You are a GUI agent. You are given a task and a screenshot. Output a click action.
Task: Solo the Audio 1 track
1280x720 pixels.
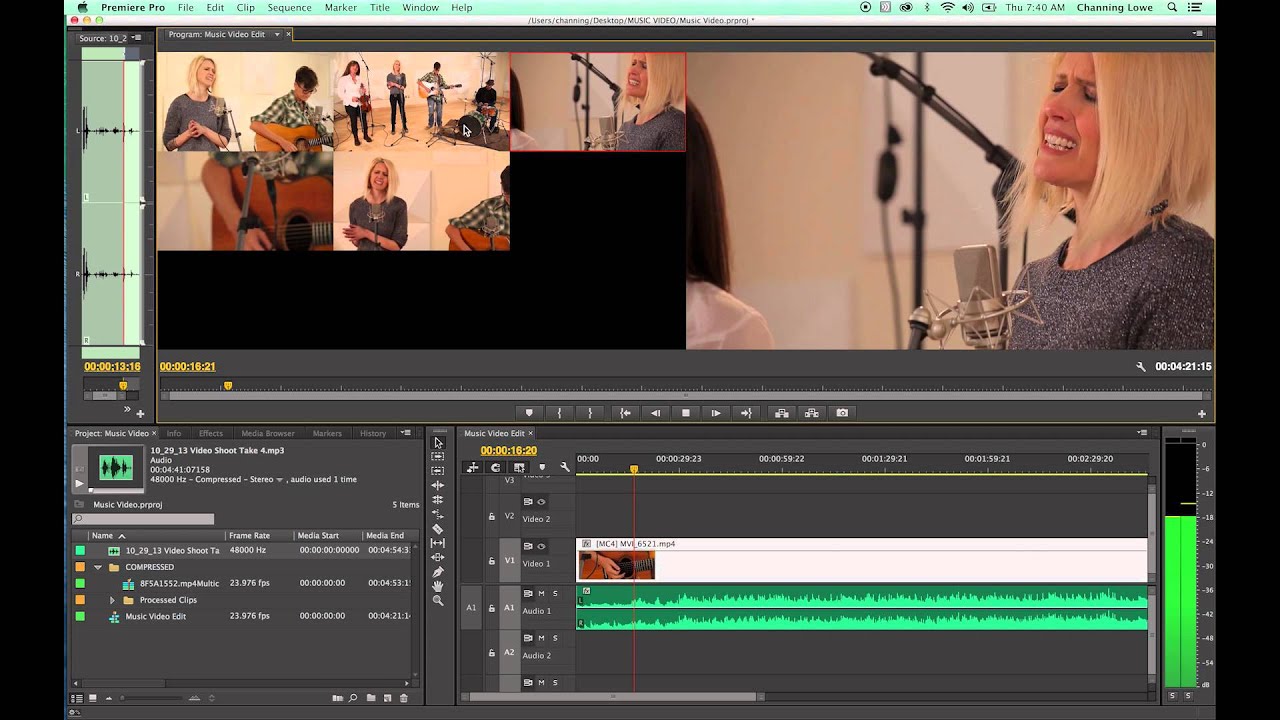click(x=555, y=594)
